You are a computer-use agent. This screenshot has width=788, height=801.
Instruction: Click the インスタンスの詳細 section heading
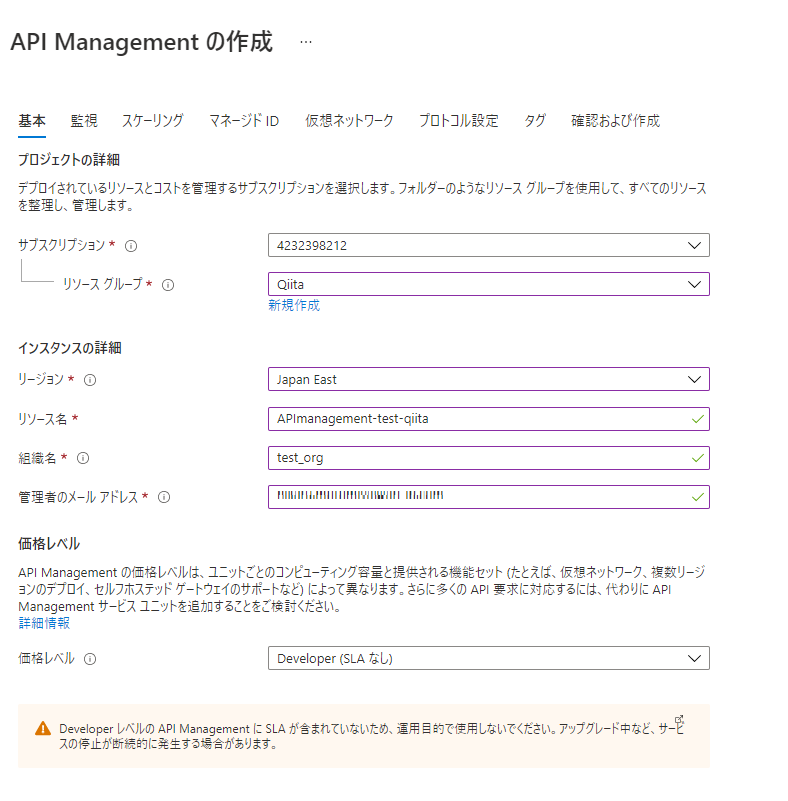(x=70, y=348)
